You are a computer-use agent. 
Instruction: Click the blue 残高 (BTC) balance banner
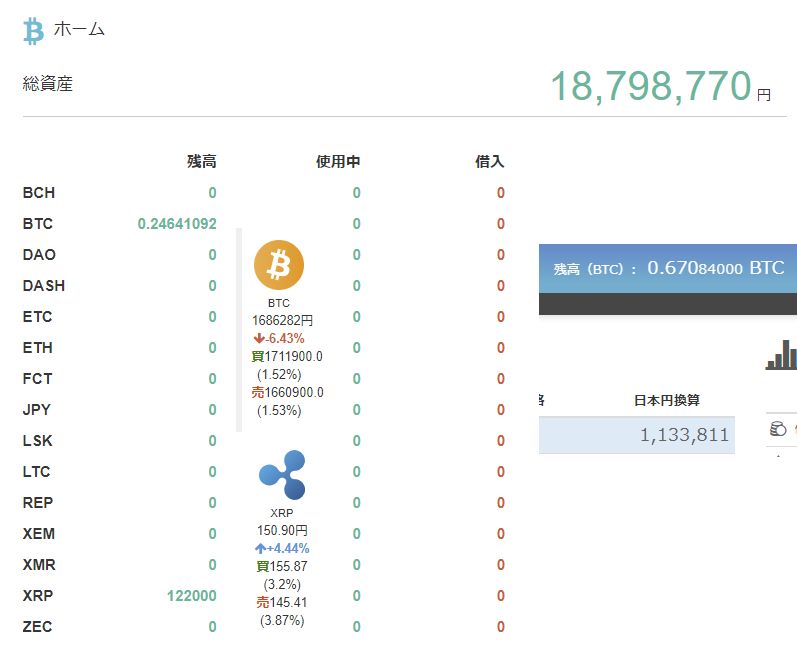pos(668,268)
